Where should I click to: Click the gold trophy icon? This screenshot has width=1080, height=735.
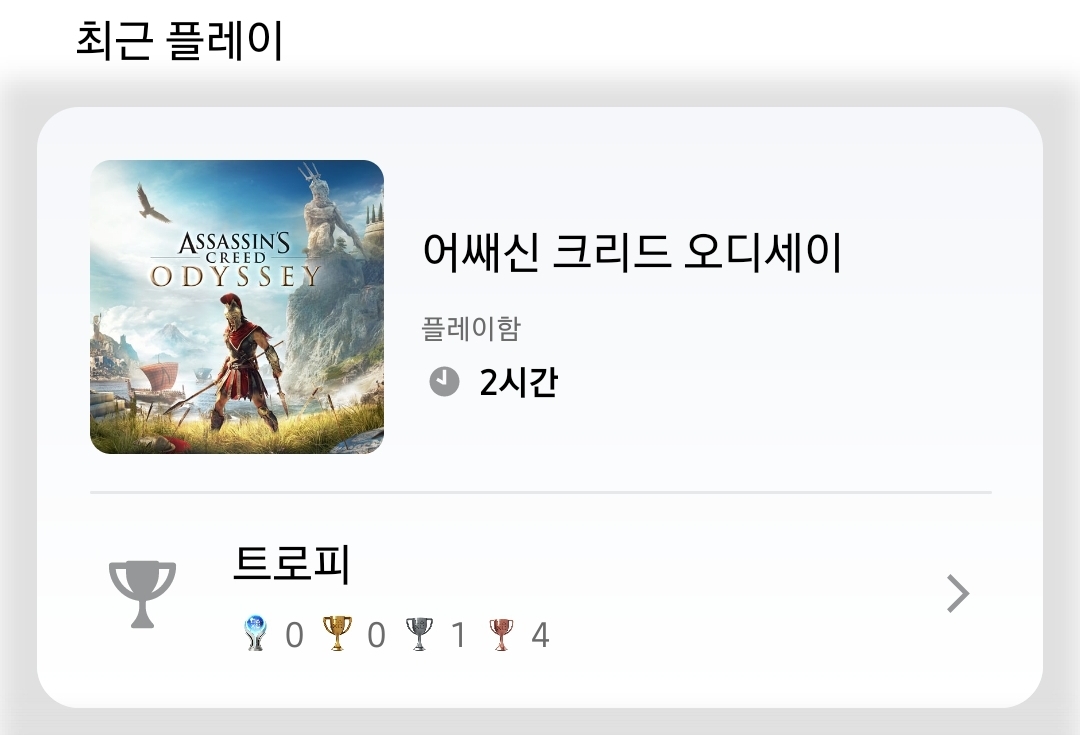pos(337,633)
